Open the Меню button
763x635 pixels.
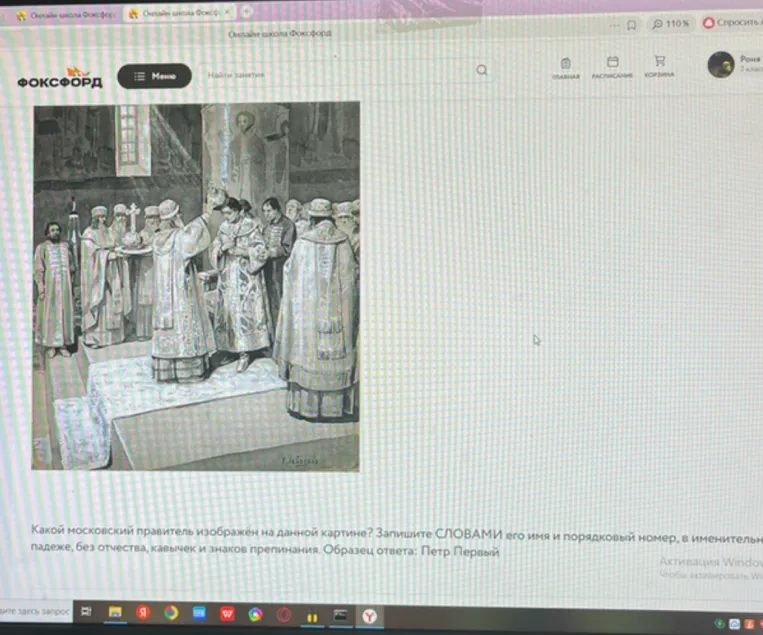tap(154, 76)
